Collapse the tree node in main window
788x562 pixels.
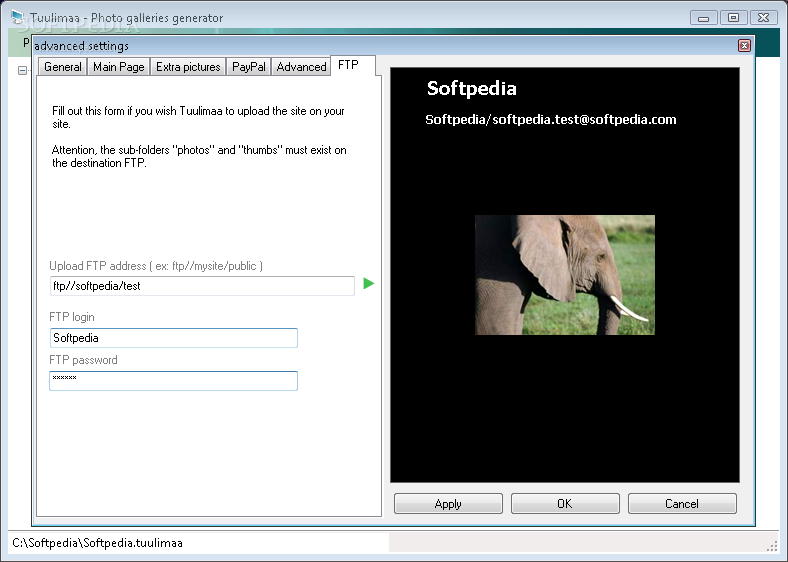22,70
